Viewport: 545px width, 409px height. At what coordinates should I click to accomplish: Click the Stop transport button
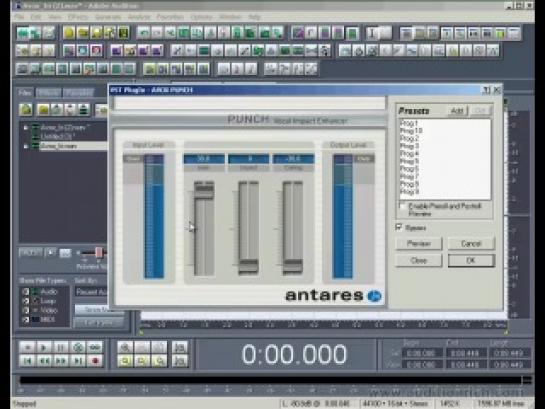click(x=27, y=347)
